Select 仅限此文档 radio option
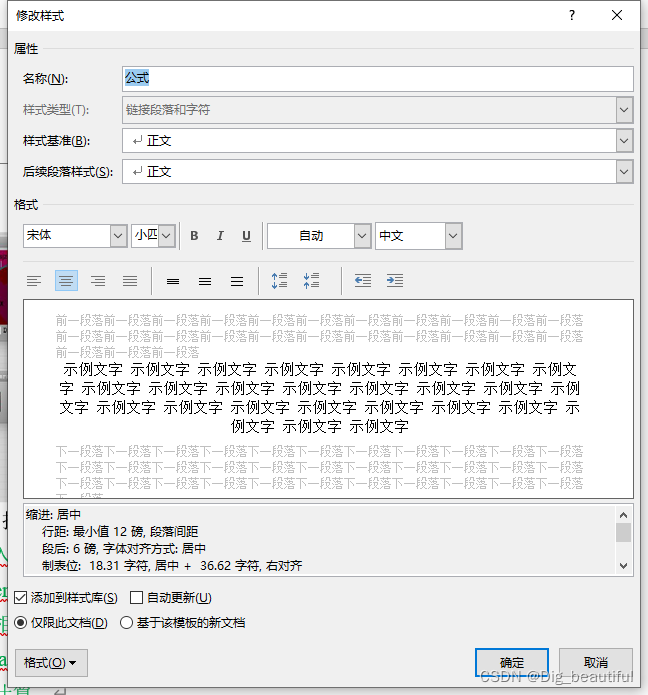This screenshot has width=648, height=695. coord(20,623)
